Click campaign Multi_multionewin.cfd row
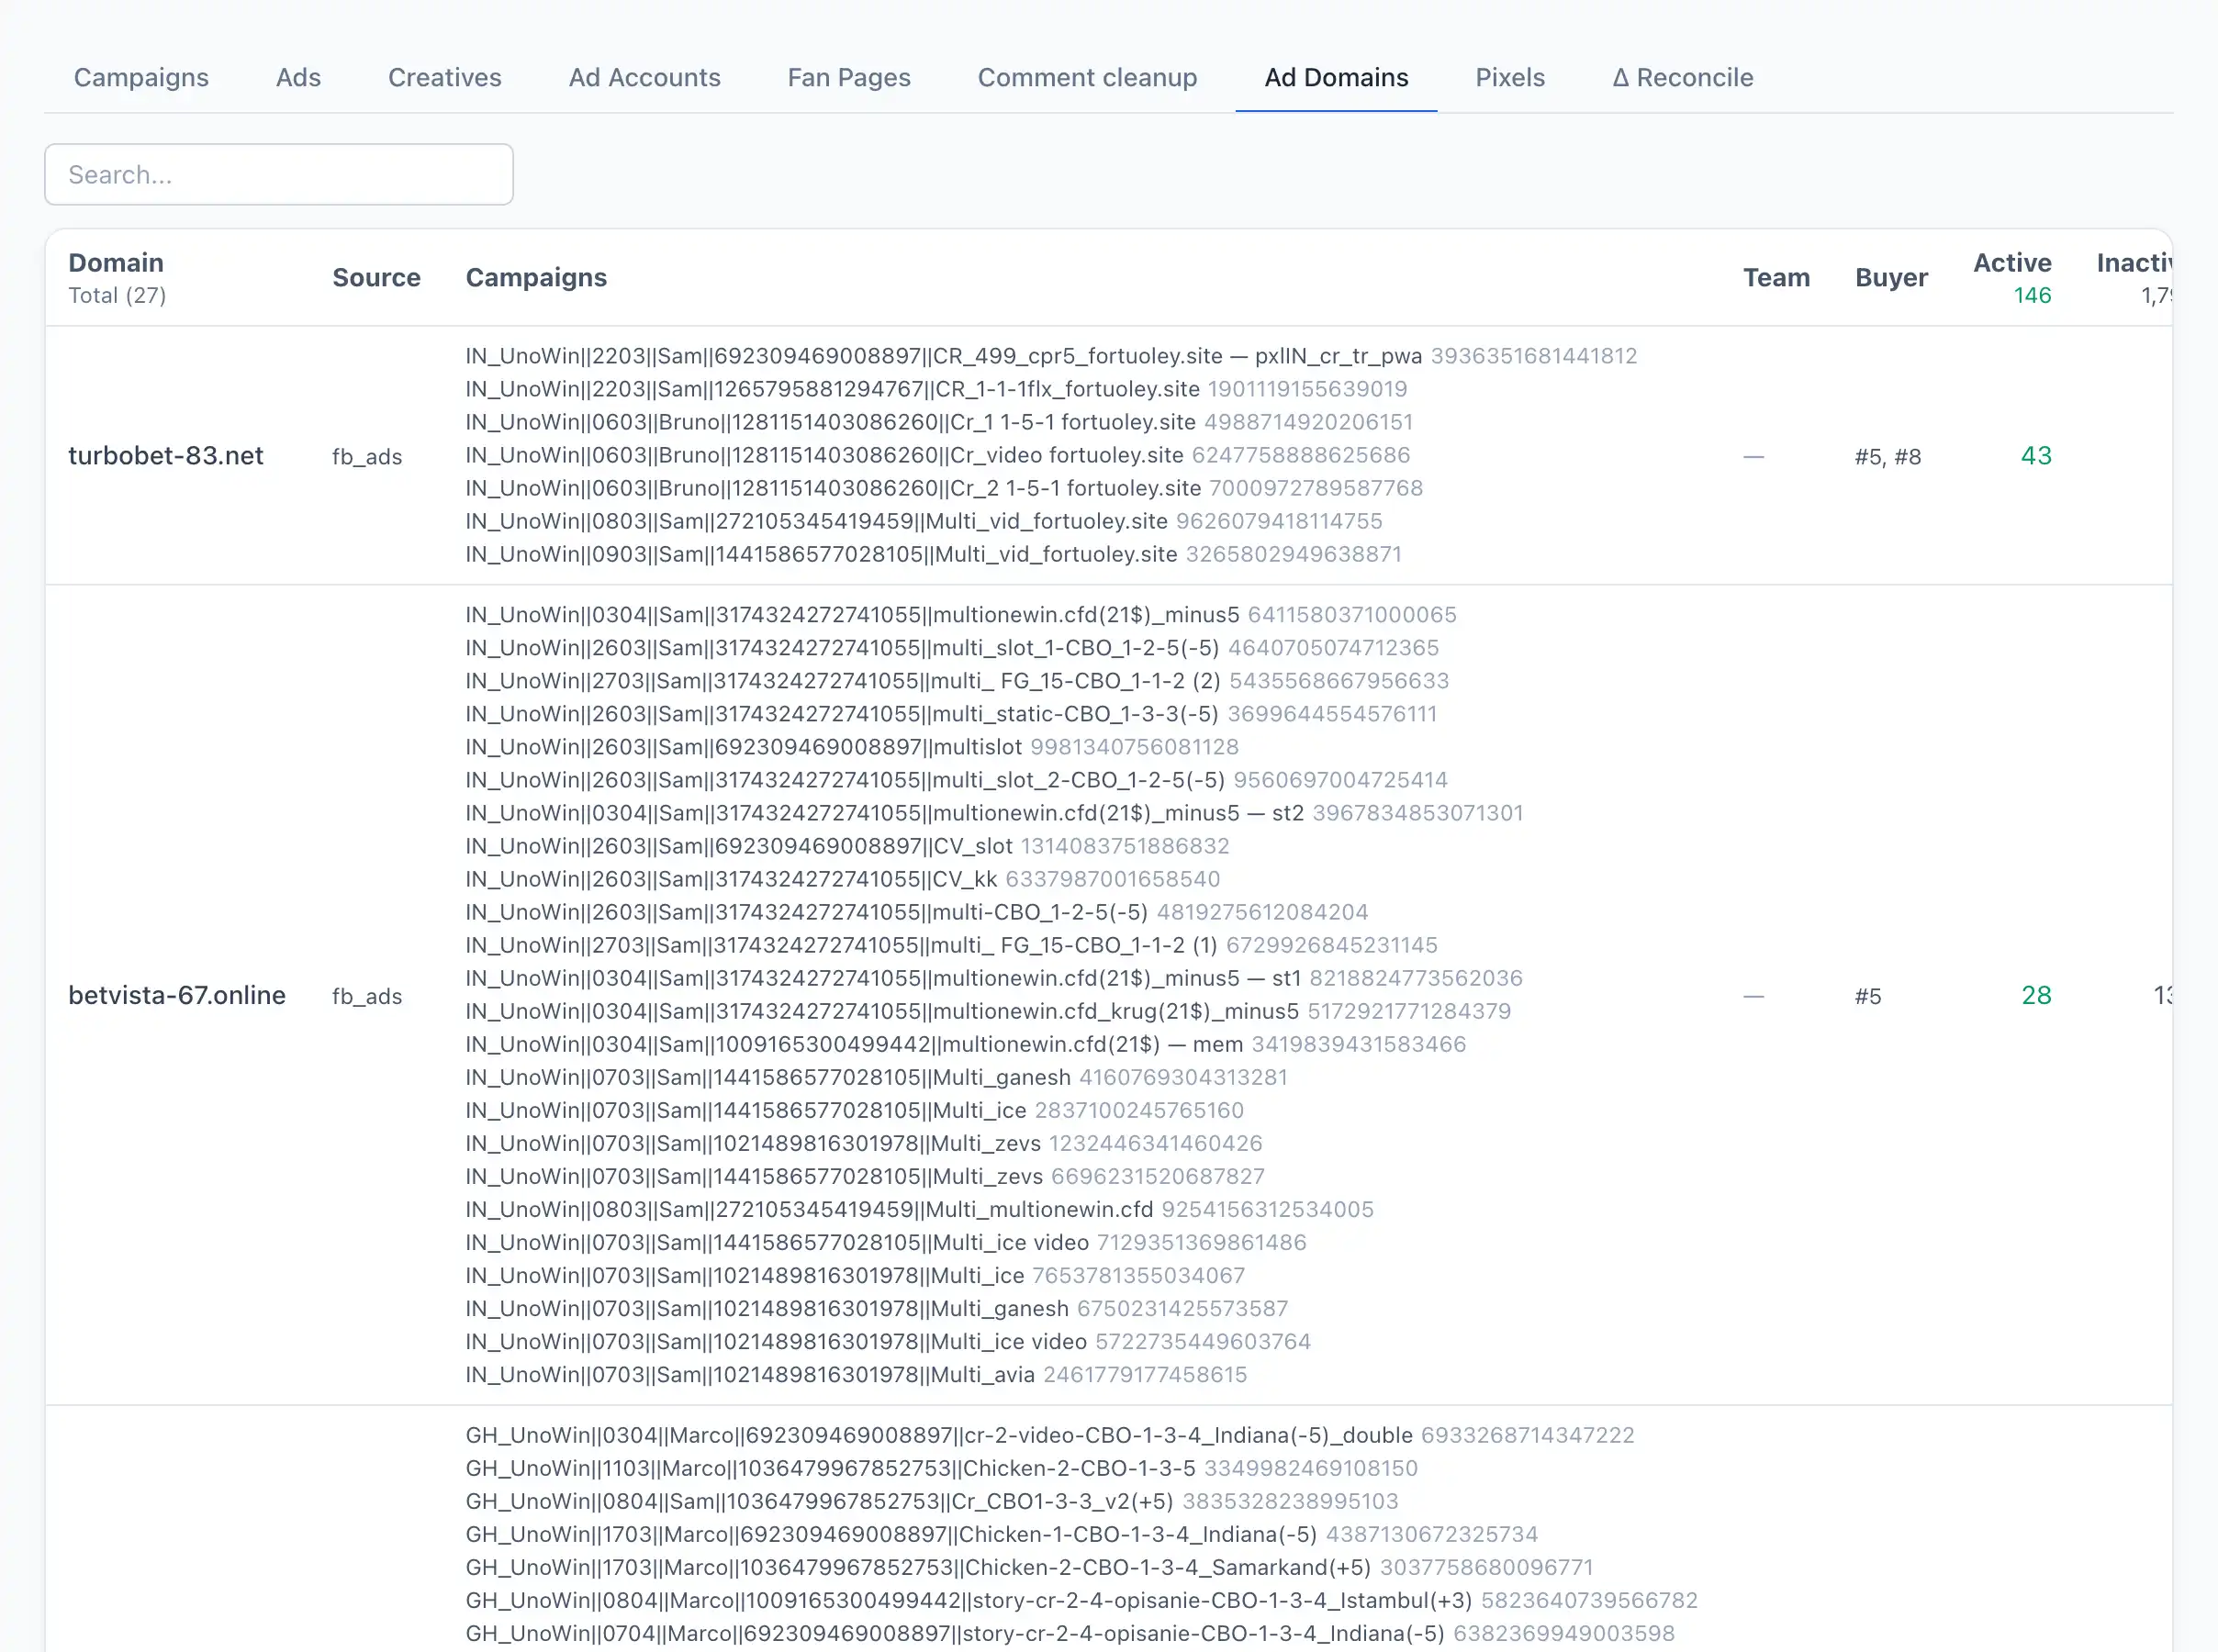The height and width of the screenshot is (1652, 2218). pyautogui.click(x=919, y=1209)
